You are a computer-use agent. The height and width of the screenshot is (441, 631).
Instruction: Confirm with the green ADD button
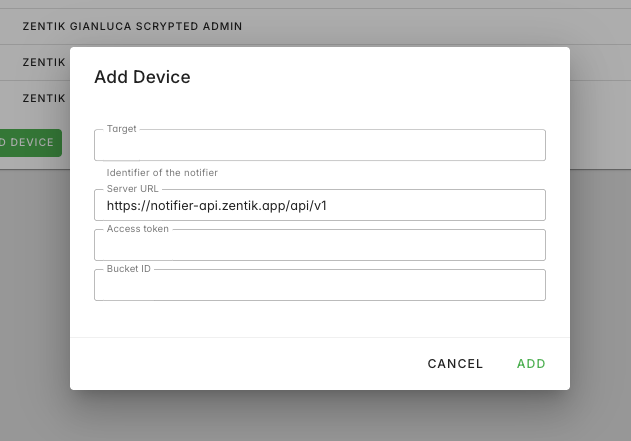(x=531, y=364)
